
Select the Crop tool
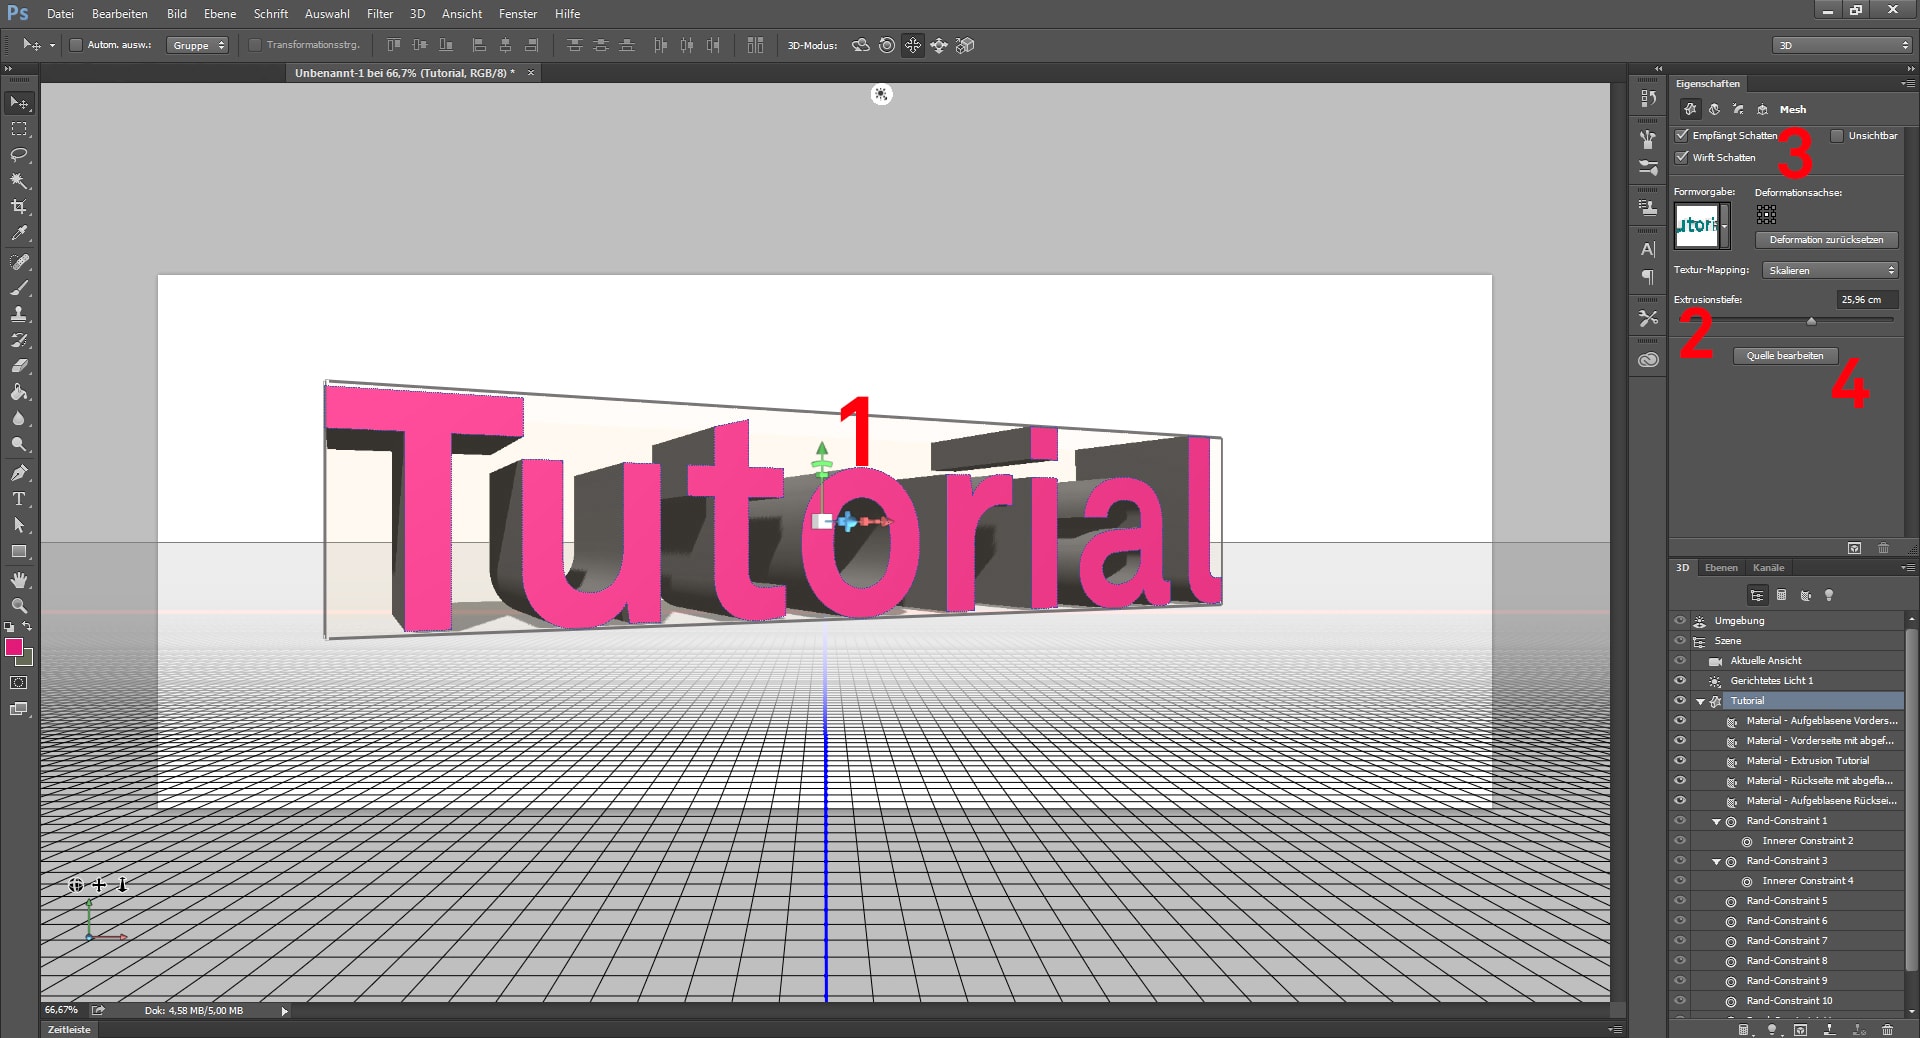19,207
